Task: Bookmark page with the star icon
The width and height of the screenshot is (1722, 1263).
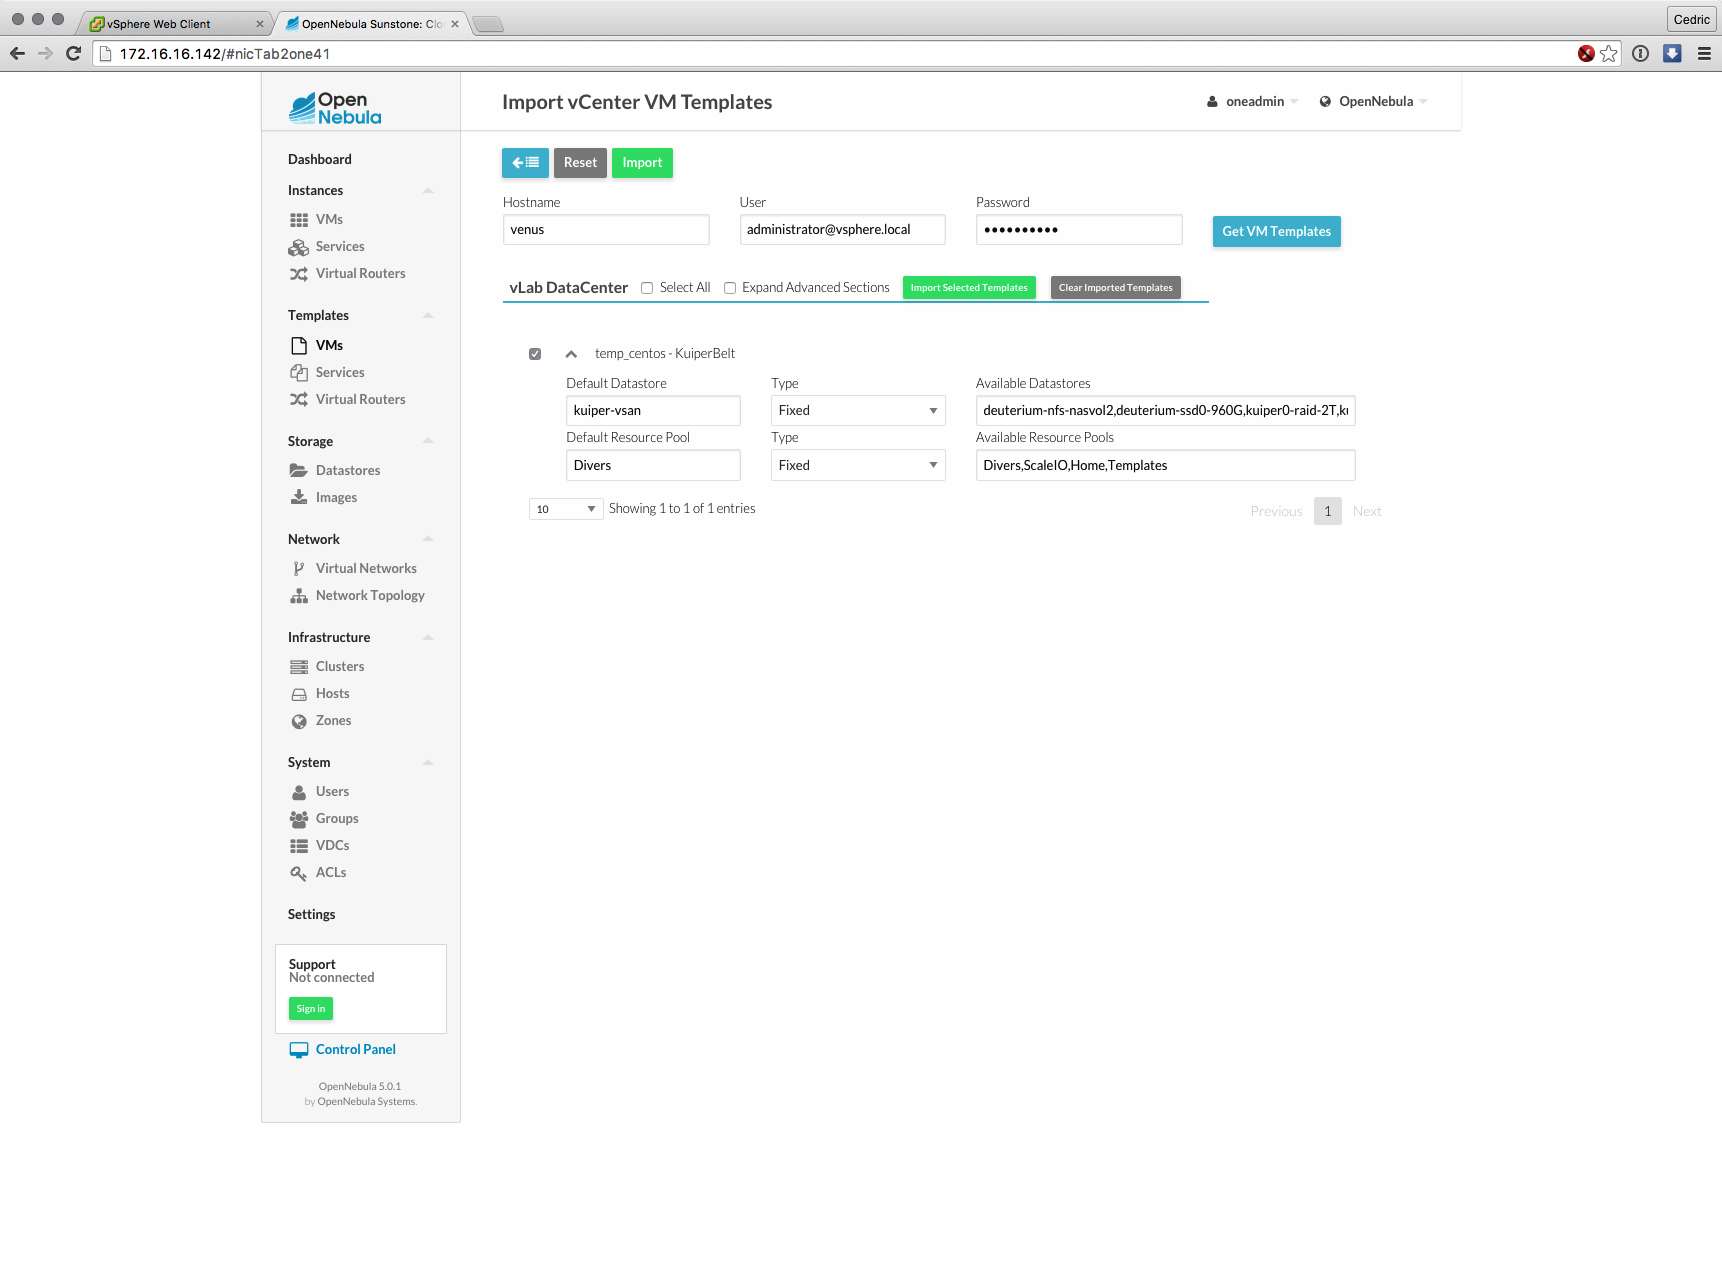Action: pyautogui.click(x=1608, y=54)
